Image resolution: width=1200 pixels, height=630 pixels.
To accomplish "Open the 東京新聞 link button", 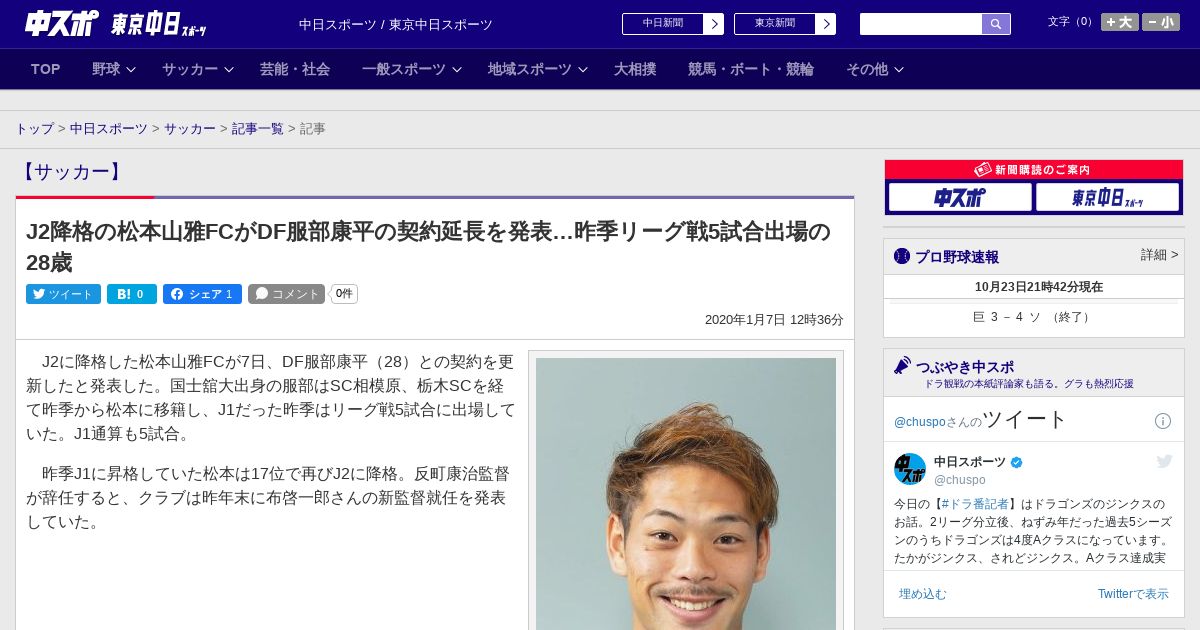I will pos(785,24).
